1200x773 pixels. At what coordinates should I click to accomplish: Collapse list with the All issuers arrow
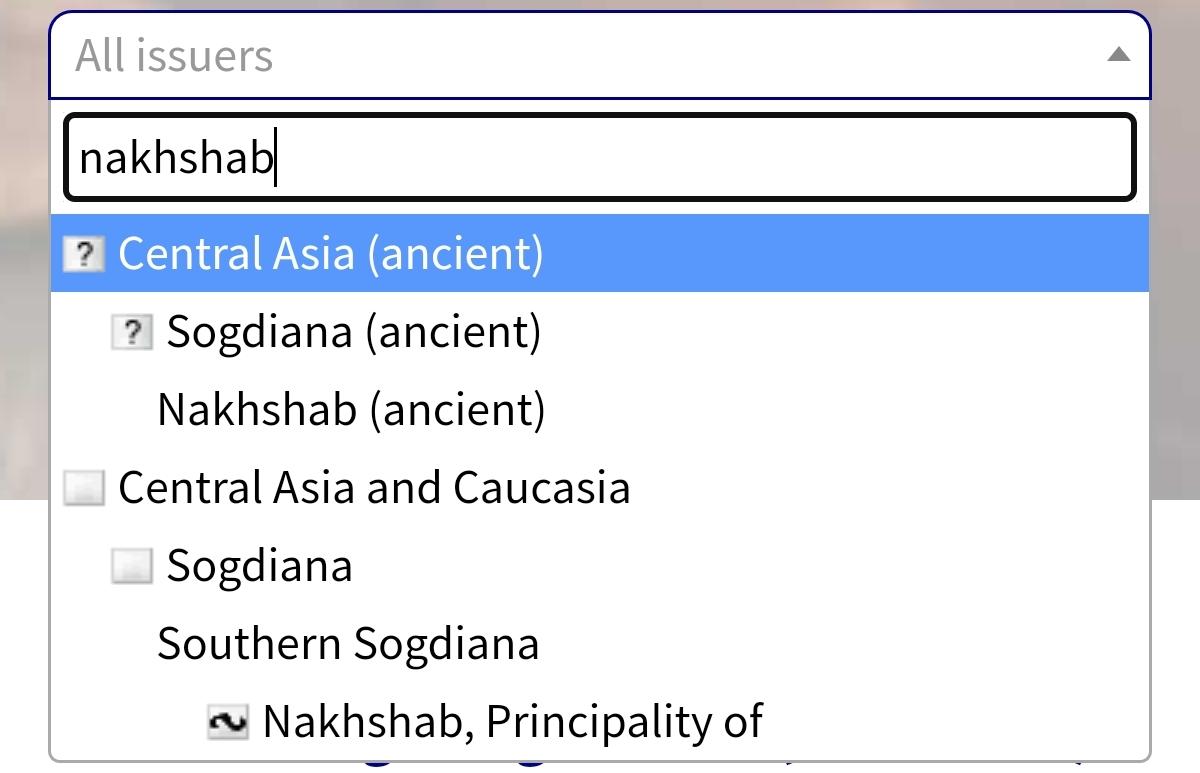click(x=1119, y=56)
